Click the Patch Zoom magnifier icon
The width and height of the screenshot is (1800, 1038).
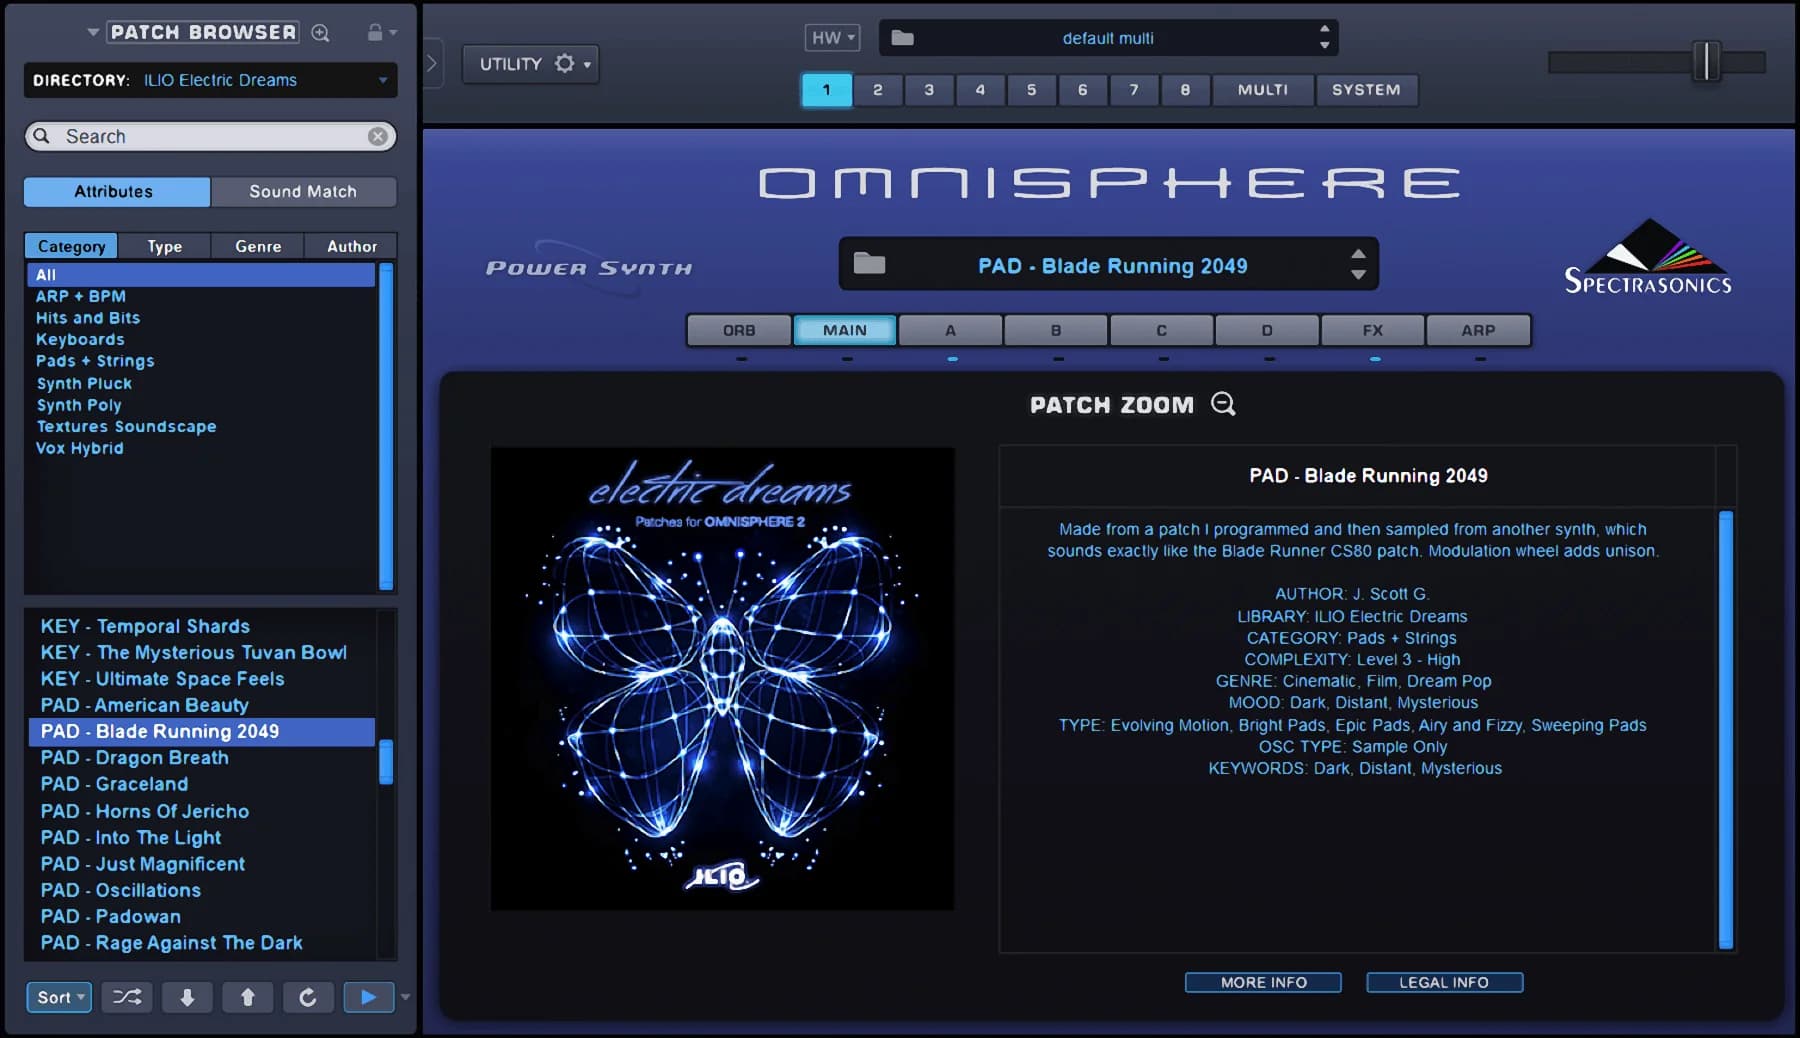tap(1224, 404)
